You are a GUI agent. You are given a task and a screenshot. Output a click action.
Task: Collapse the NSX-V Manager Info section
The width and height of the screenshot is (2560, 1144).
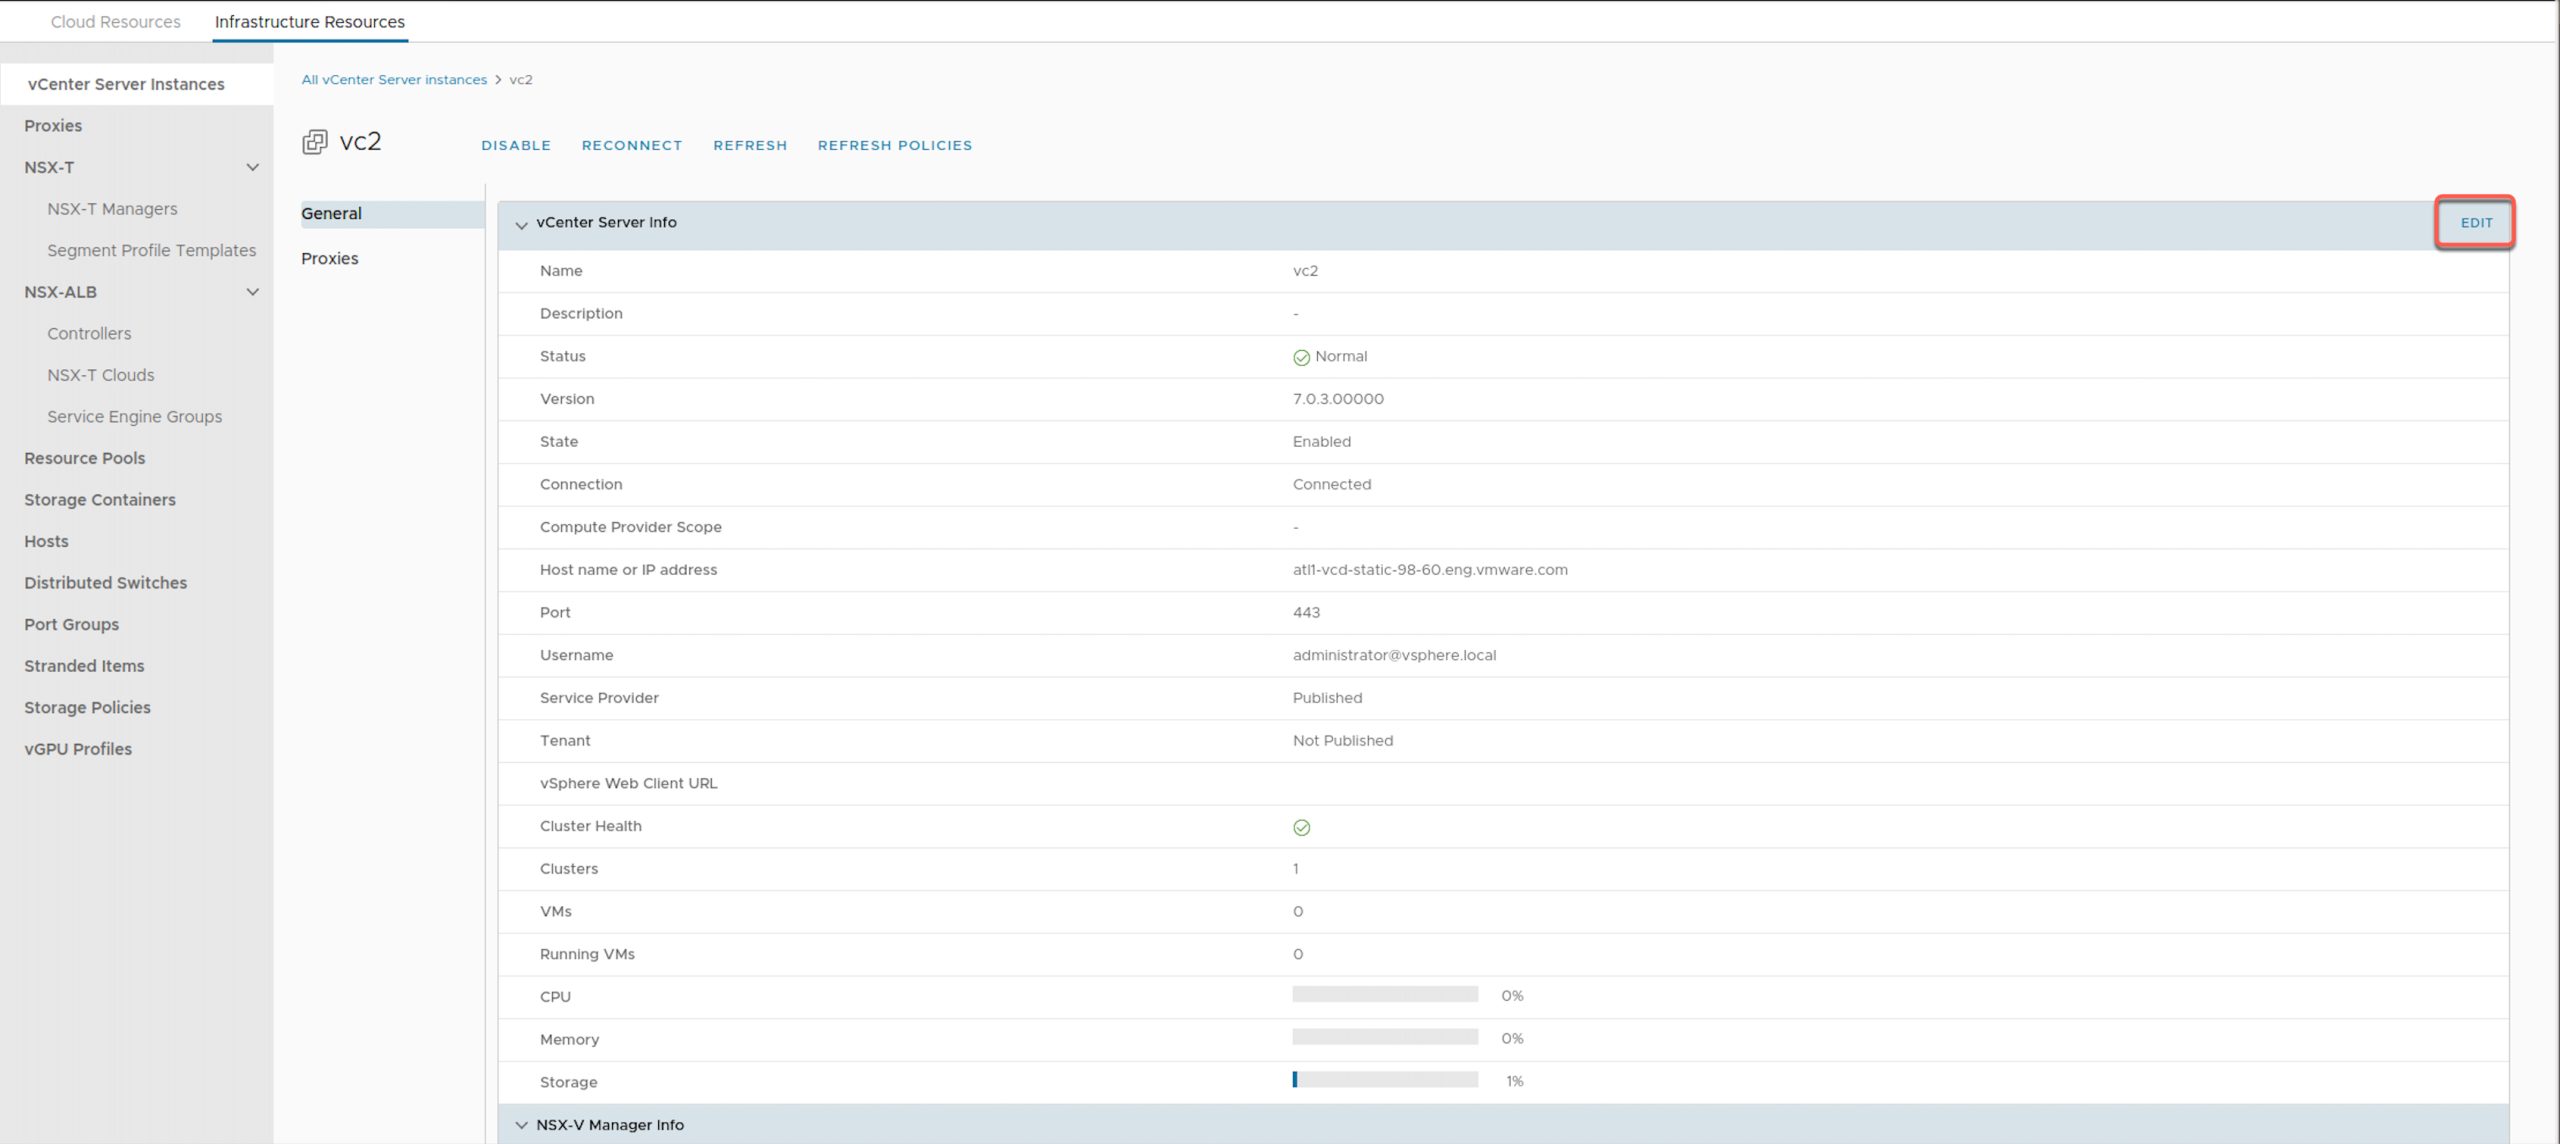pyautogui.click(x=521, y=1125)
